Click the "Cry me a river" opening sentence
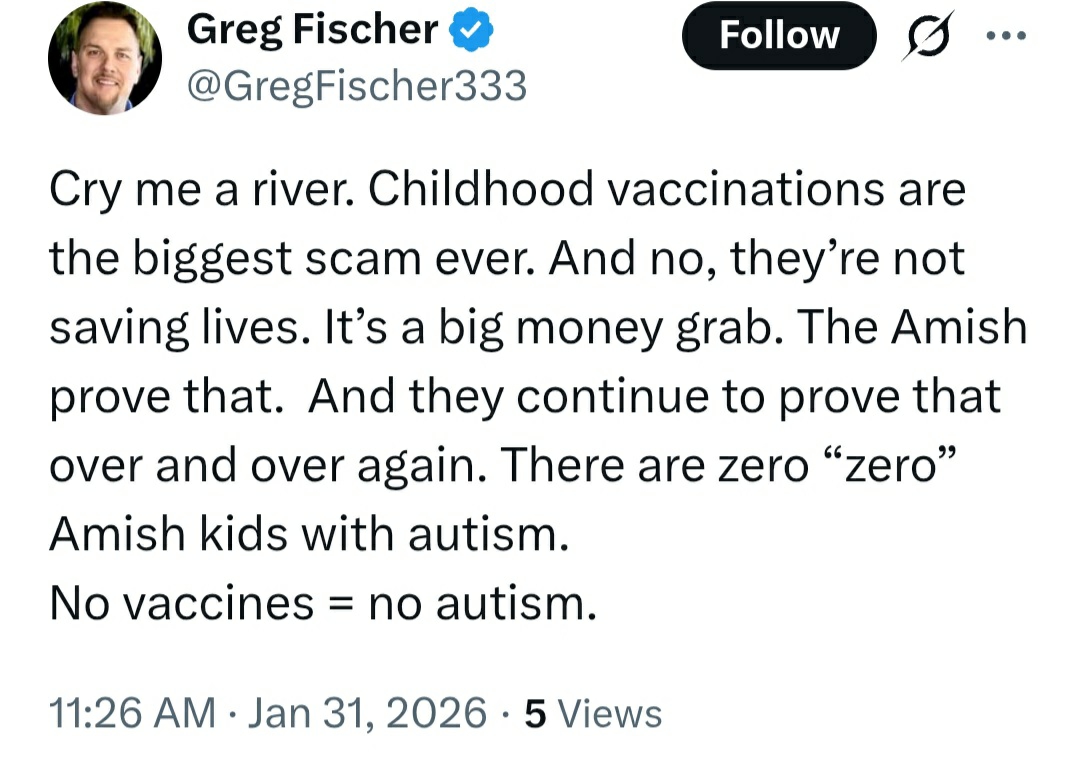Image resolution: width=1080 pixels, height=768 pixels. 195,190
